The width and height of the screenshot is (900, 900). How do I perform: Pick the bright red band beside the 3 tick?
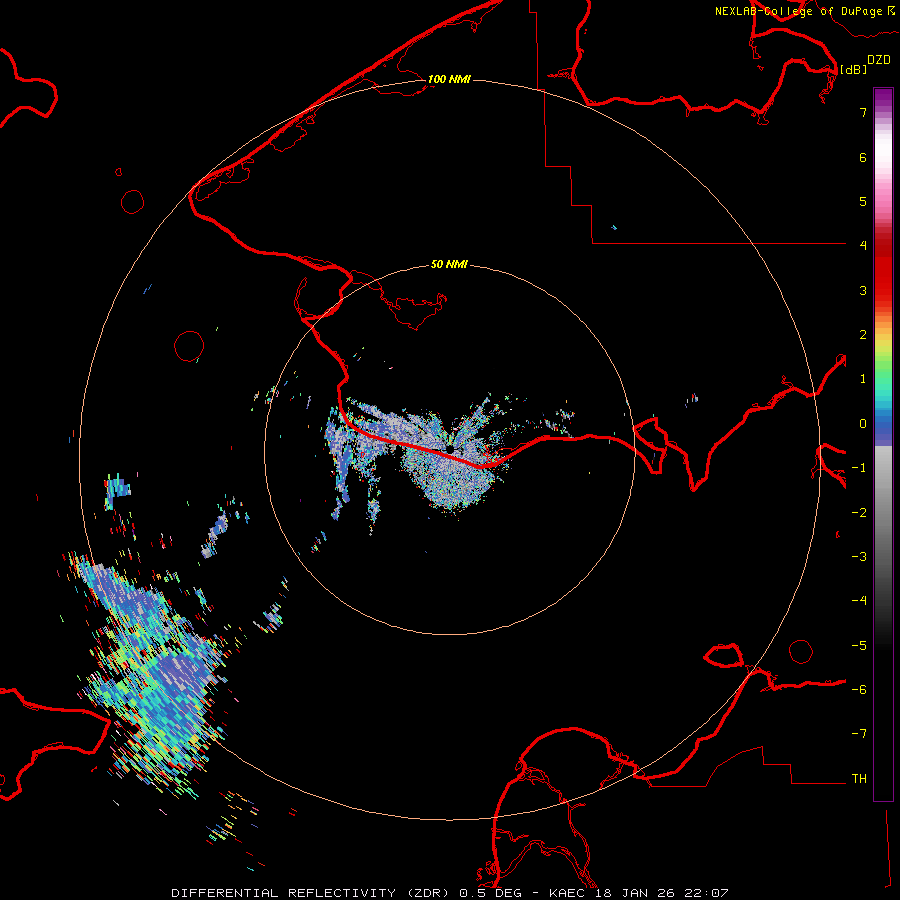[x=883, y=290]
